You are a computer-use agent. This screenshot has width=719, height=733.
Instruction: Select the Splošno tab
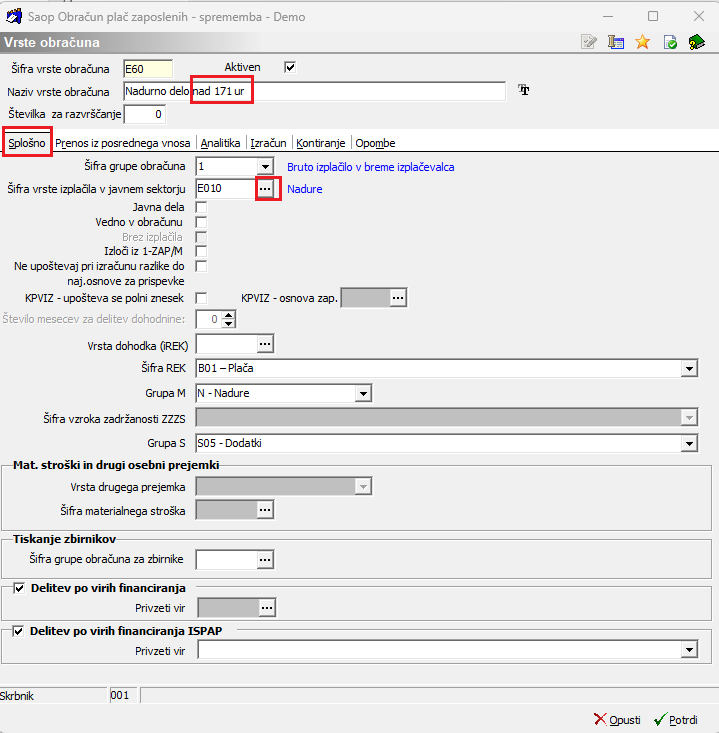click(27, 143)
